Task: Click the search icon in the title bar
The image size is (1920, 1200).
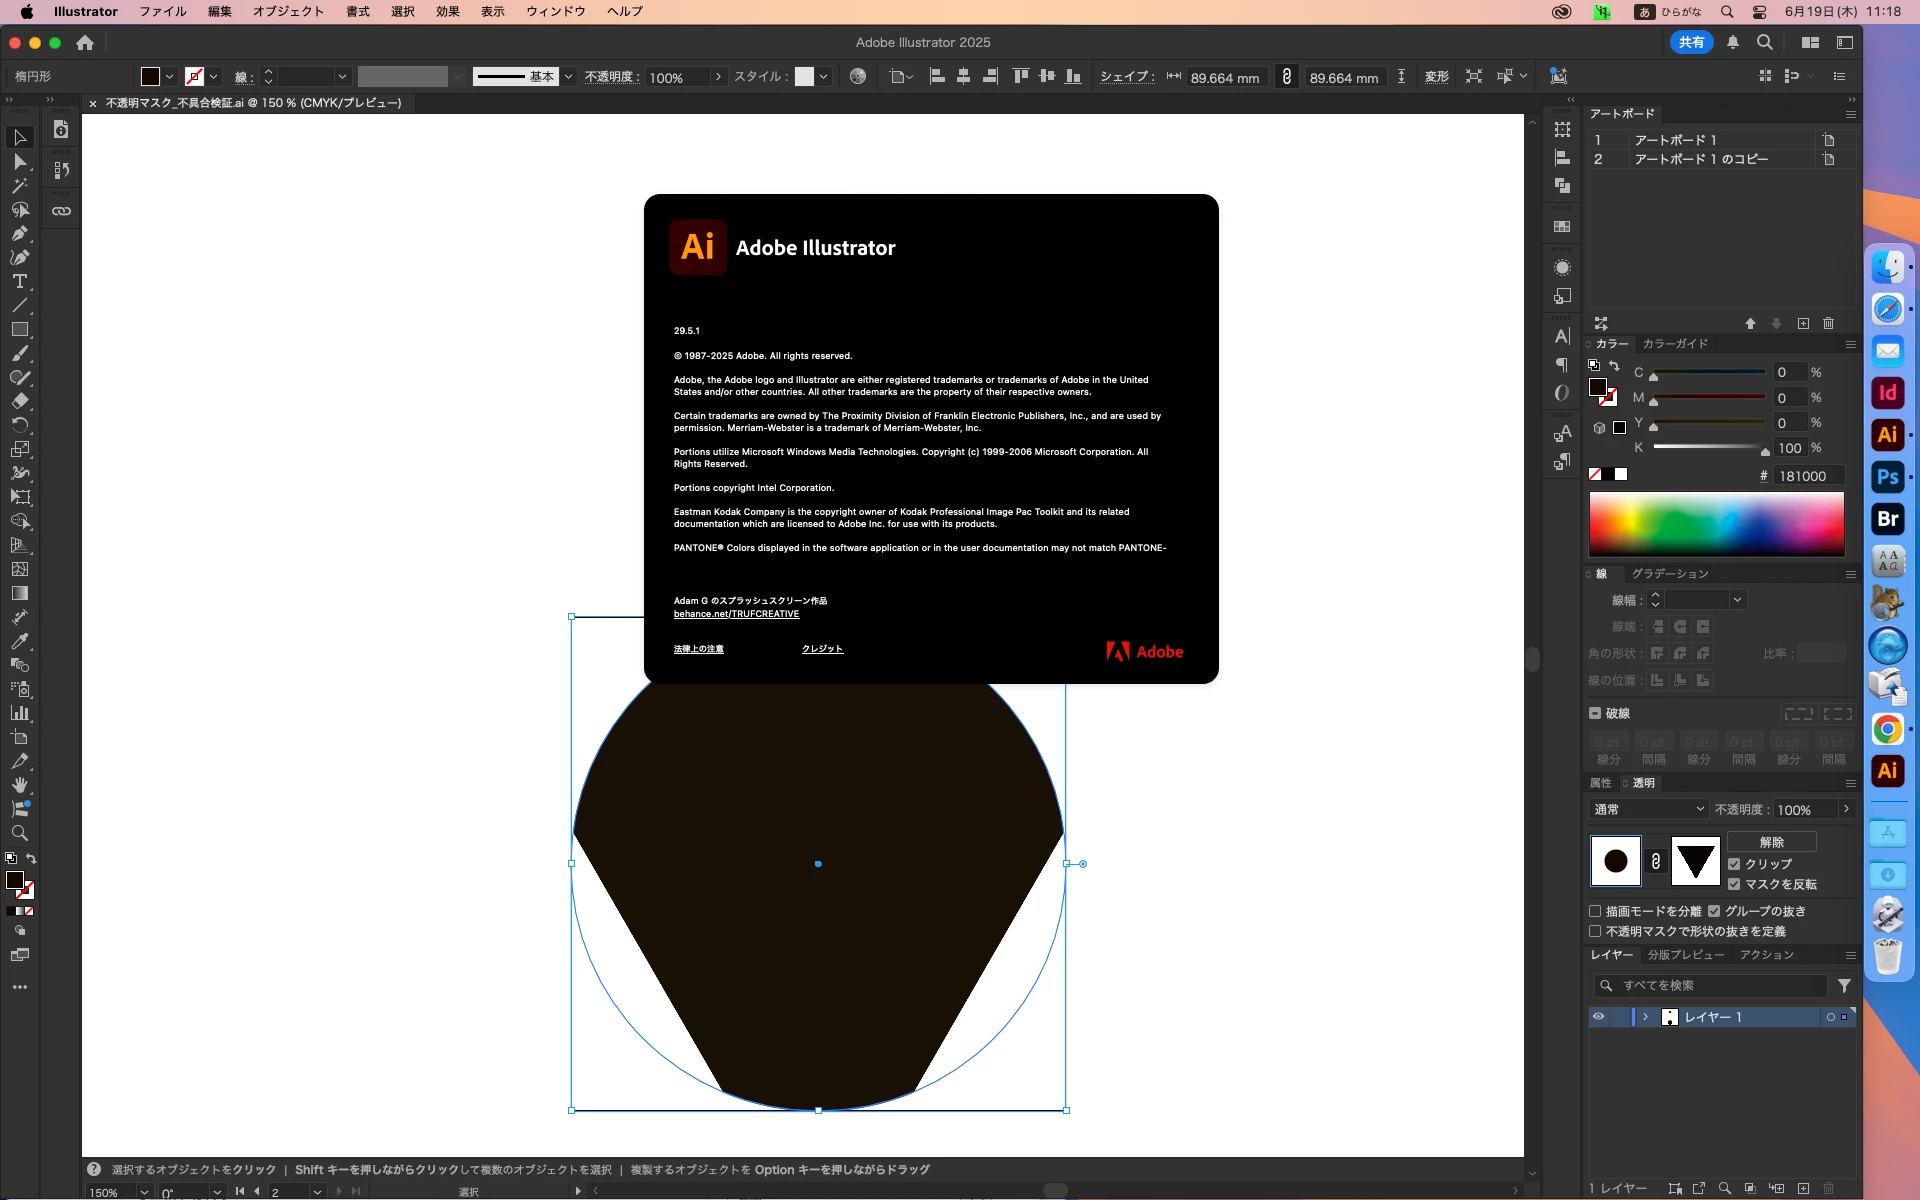Action: (x=1765, y=42)
